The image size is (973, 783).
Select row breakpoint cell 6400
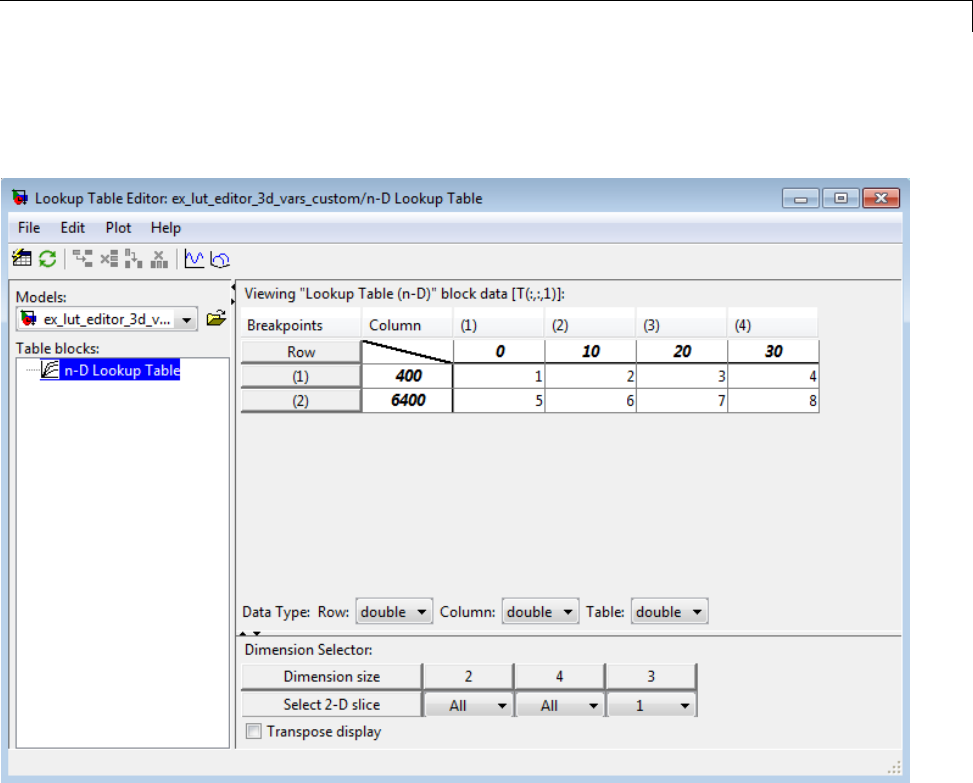click(x=408, y=400)
